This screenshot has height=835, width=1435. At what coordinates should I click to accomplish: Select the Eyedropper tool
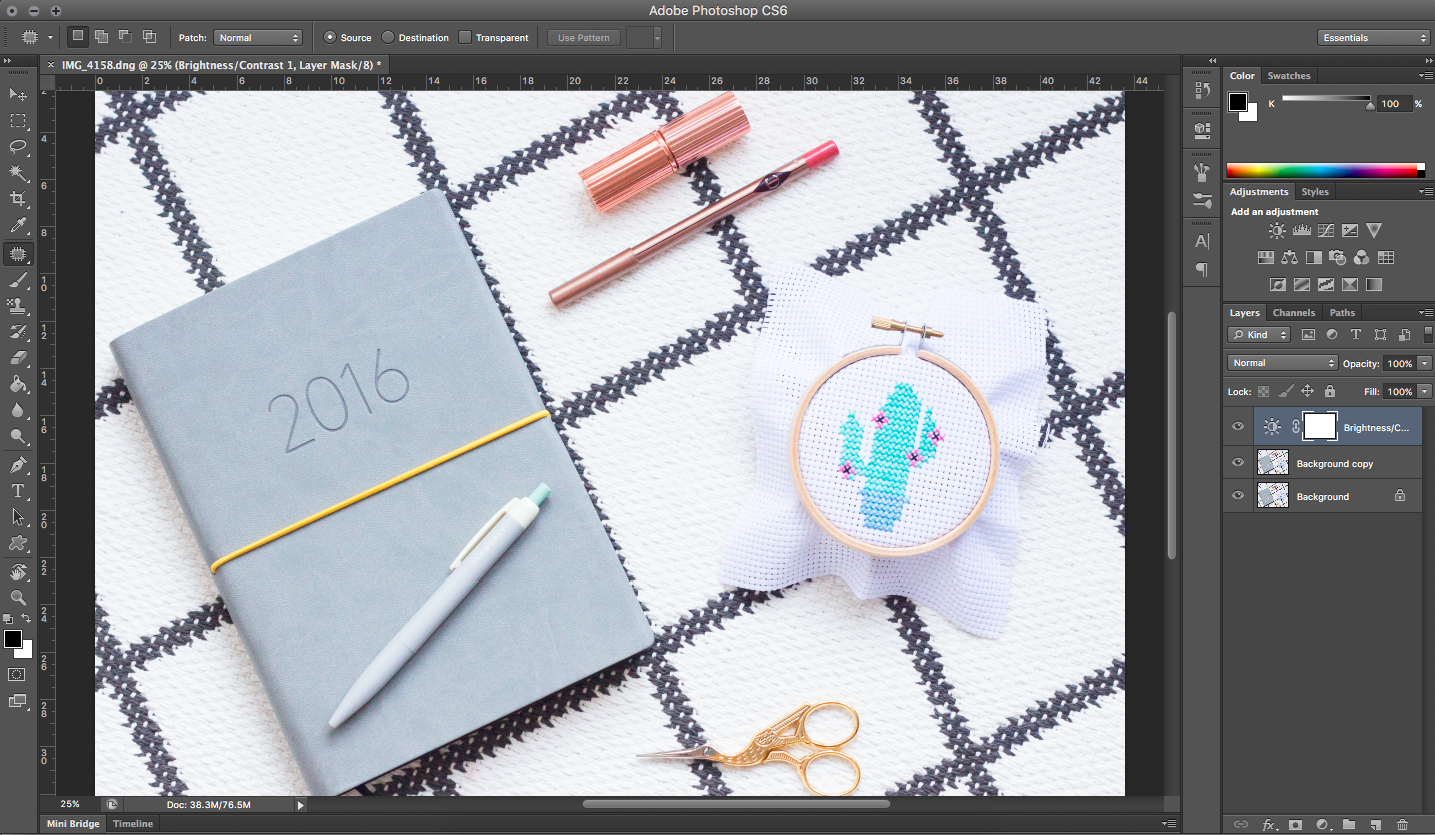click(18, 227)
